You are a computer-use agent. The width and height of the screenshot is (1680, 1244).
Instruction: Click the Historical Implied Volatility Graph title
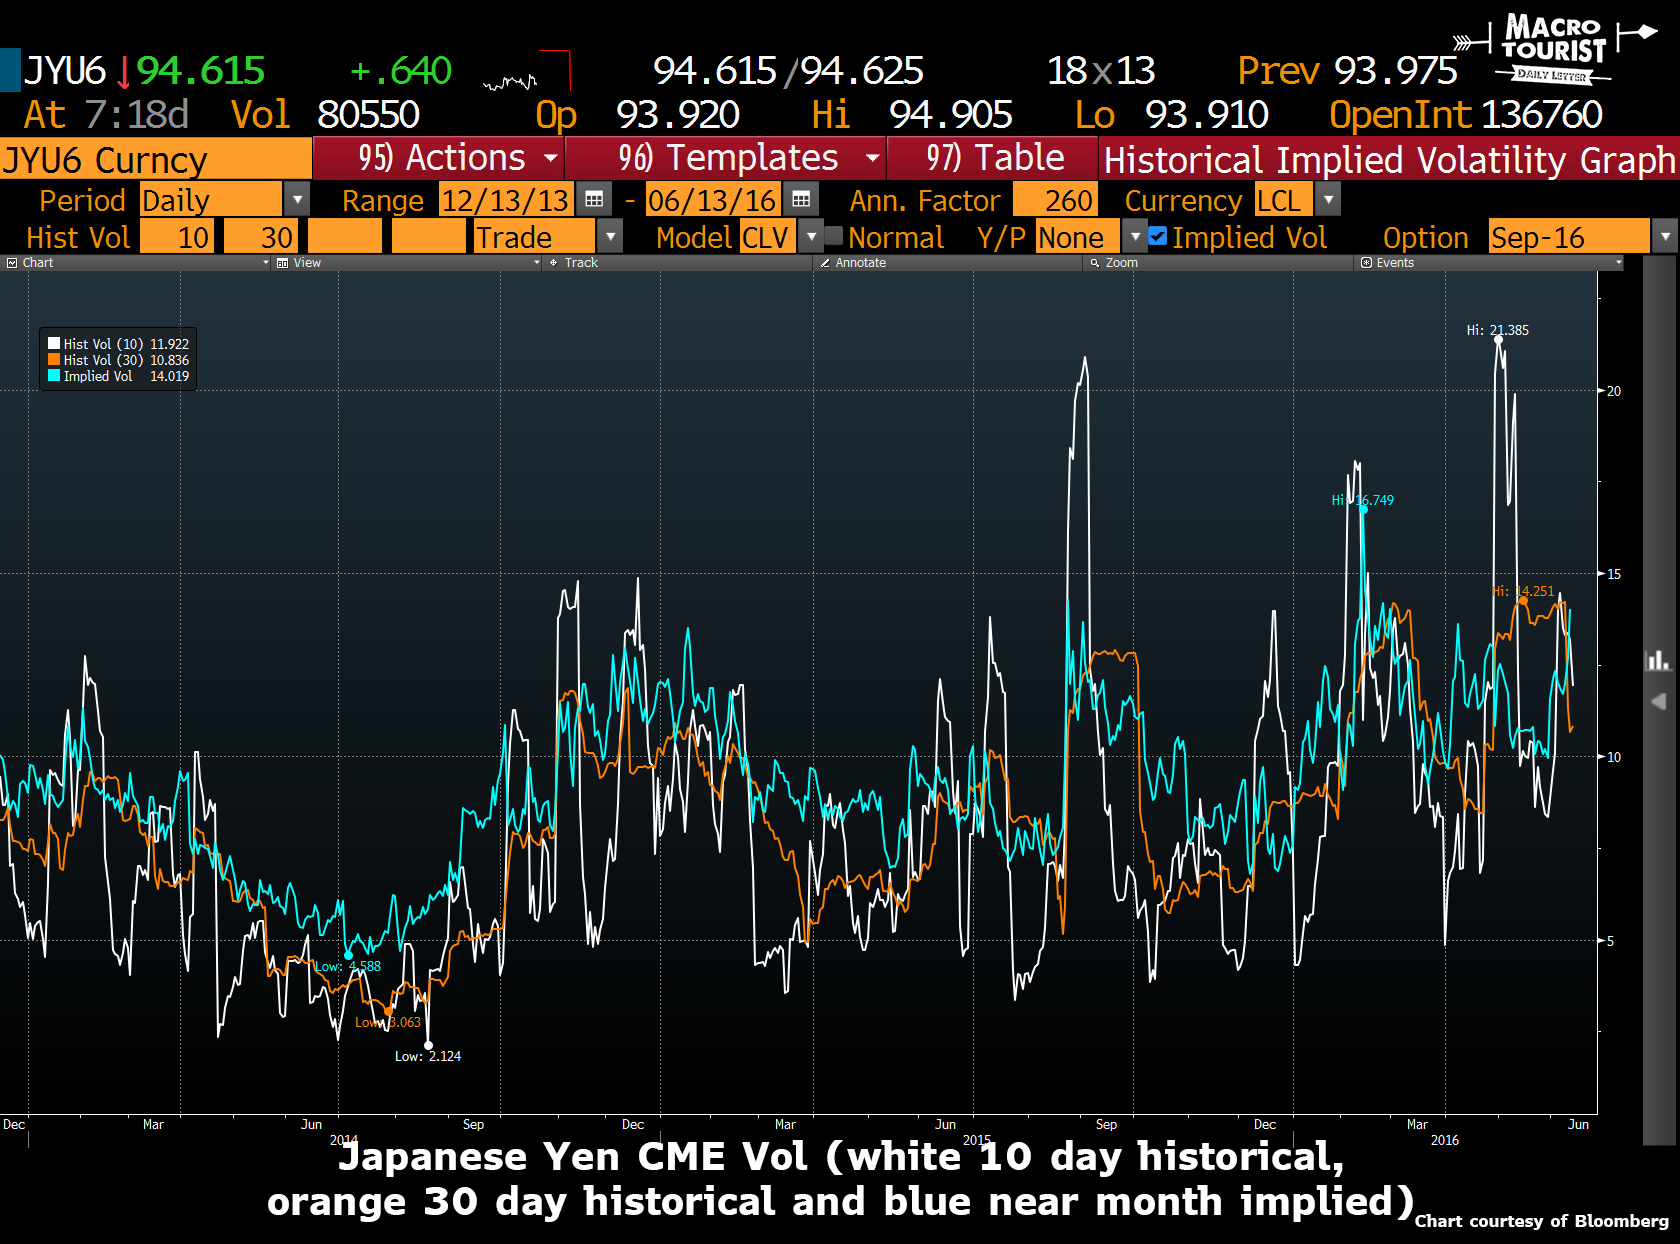pyautogui.click(x=1389, y=160)
